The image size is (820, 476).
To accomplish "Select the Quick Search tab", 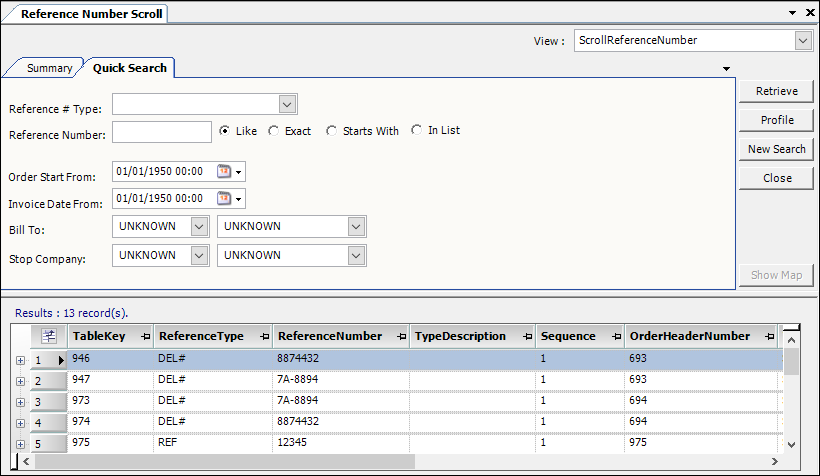I will click(x=129, y=68).
